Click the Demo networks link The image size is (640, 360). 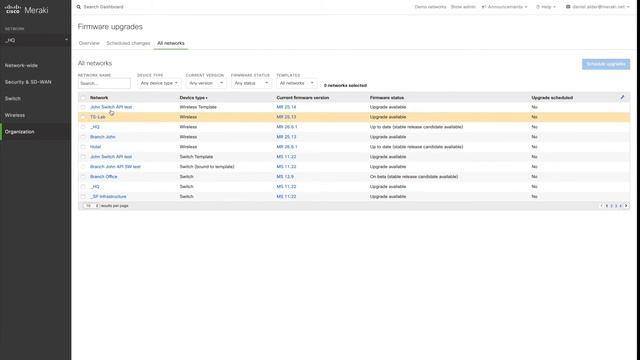click(430, 7)
